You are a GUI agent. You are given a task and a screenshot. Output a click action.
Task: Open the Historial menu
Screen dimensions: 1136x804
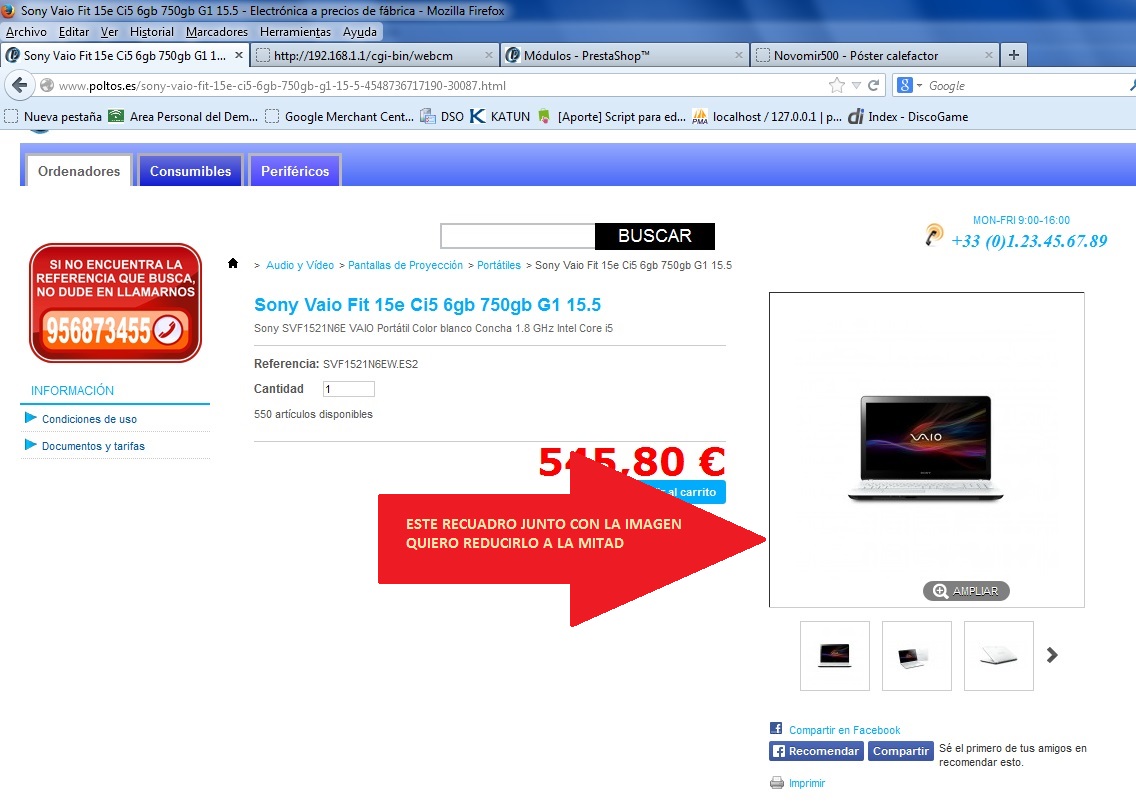point(151,32)
